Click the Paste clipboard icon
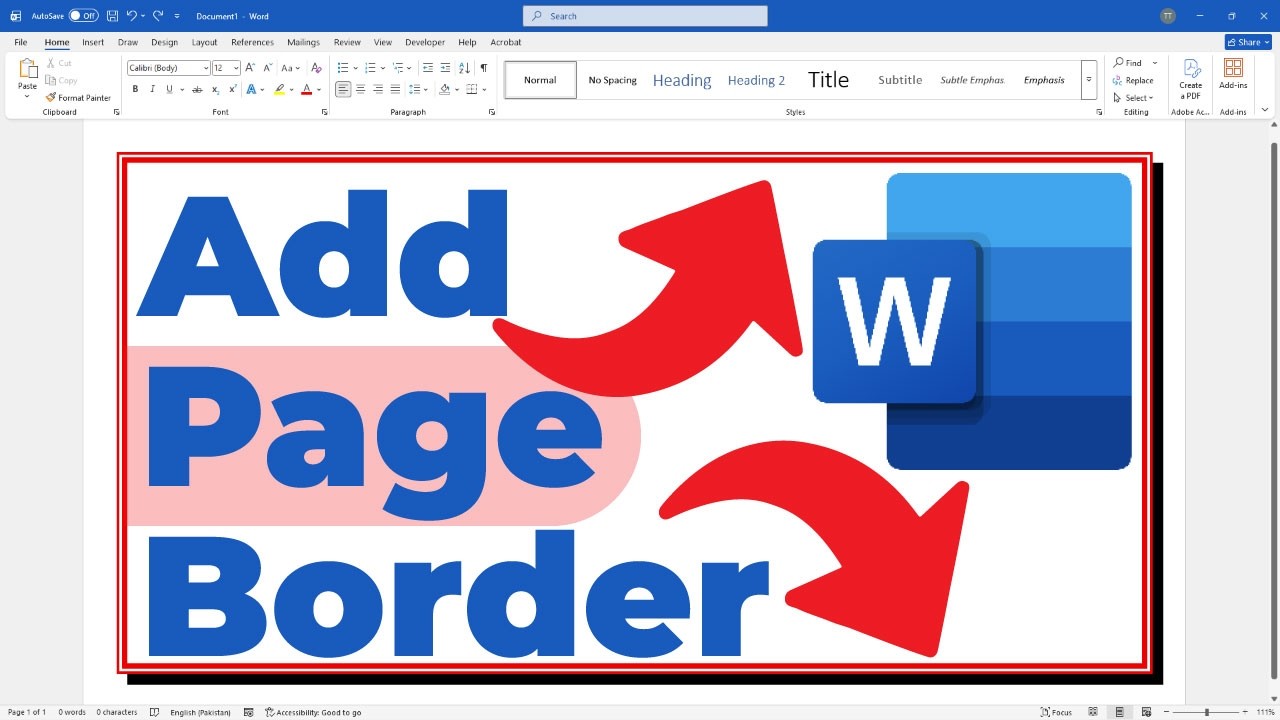Image resolution: width=1280 pixels, height=720 pixels. pyautogui.click(x=27, y=68)
